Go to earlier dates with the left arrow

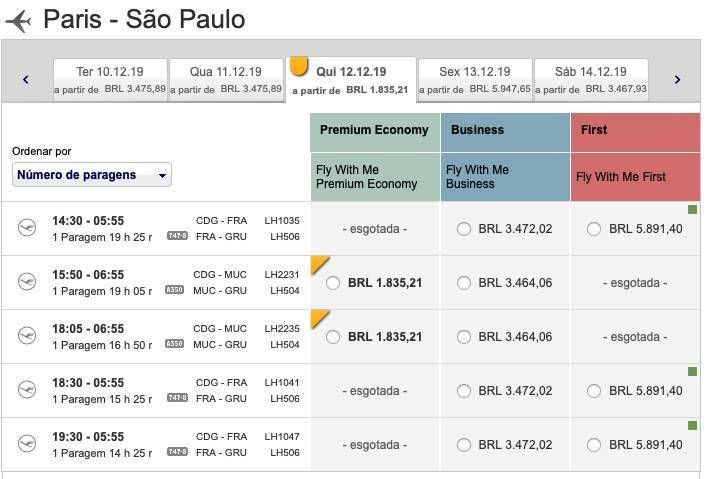(x=26, y=80)
